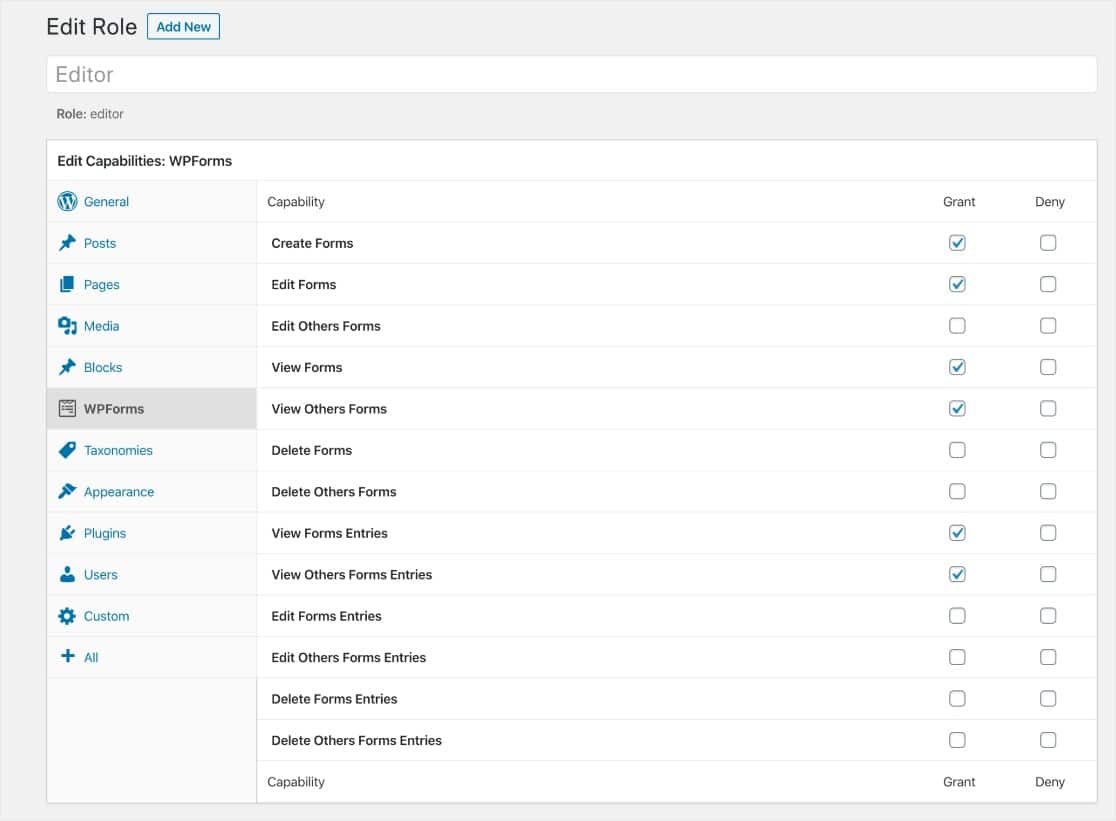Click the pages icon beside Pages
This screenshot has height=821, width=1116.
pyautogui.click(x=67, y=285)
